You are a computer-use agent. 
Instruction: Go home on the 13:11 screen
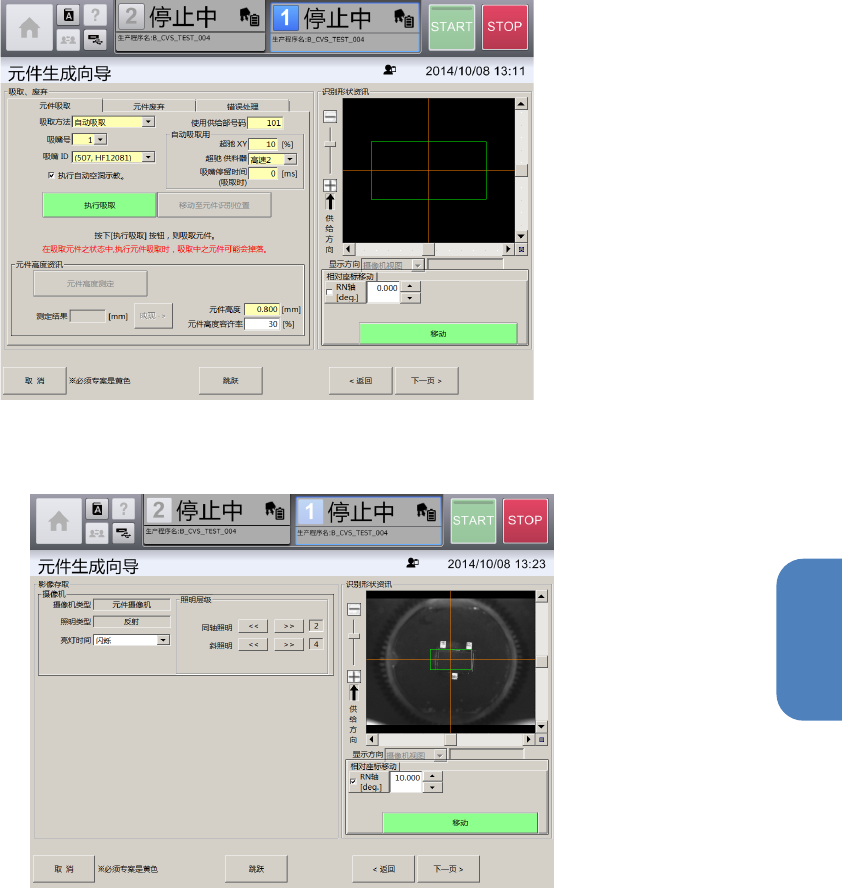(x=29, y=27)
